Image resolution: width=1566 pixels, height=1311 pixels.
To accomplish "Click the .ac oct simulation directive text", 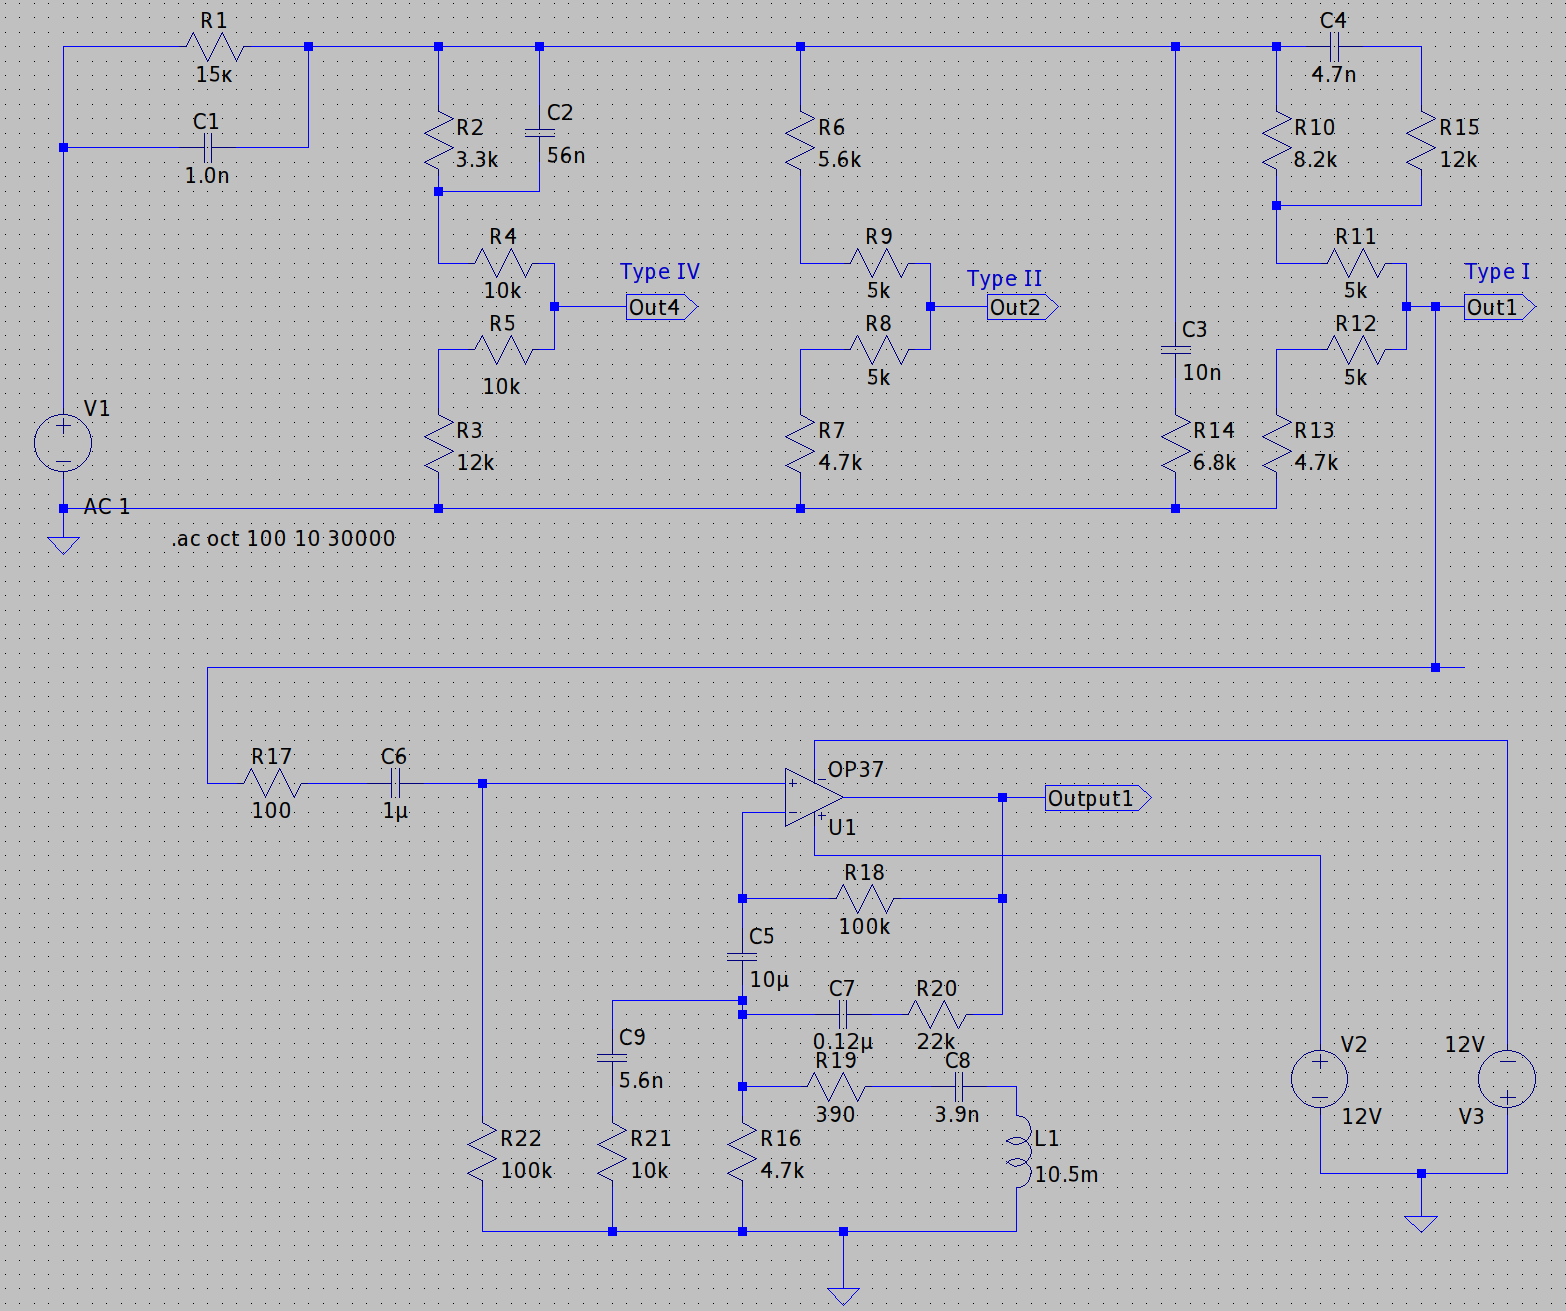I will (283, 539).
